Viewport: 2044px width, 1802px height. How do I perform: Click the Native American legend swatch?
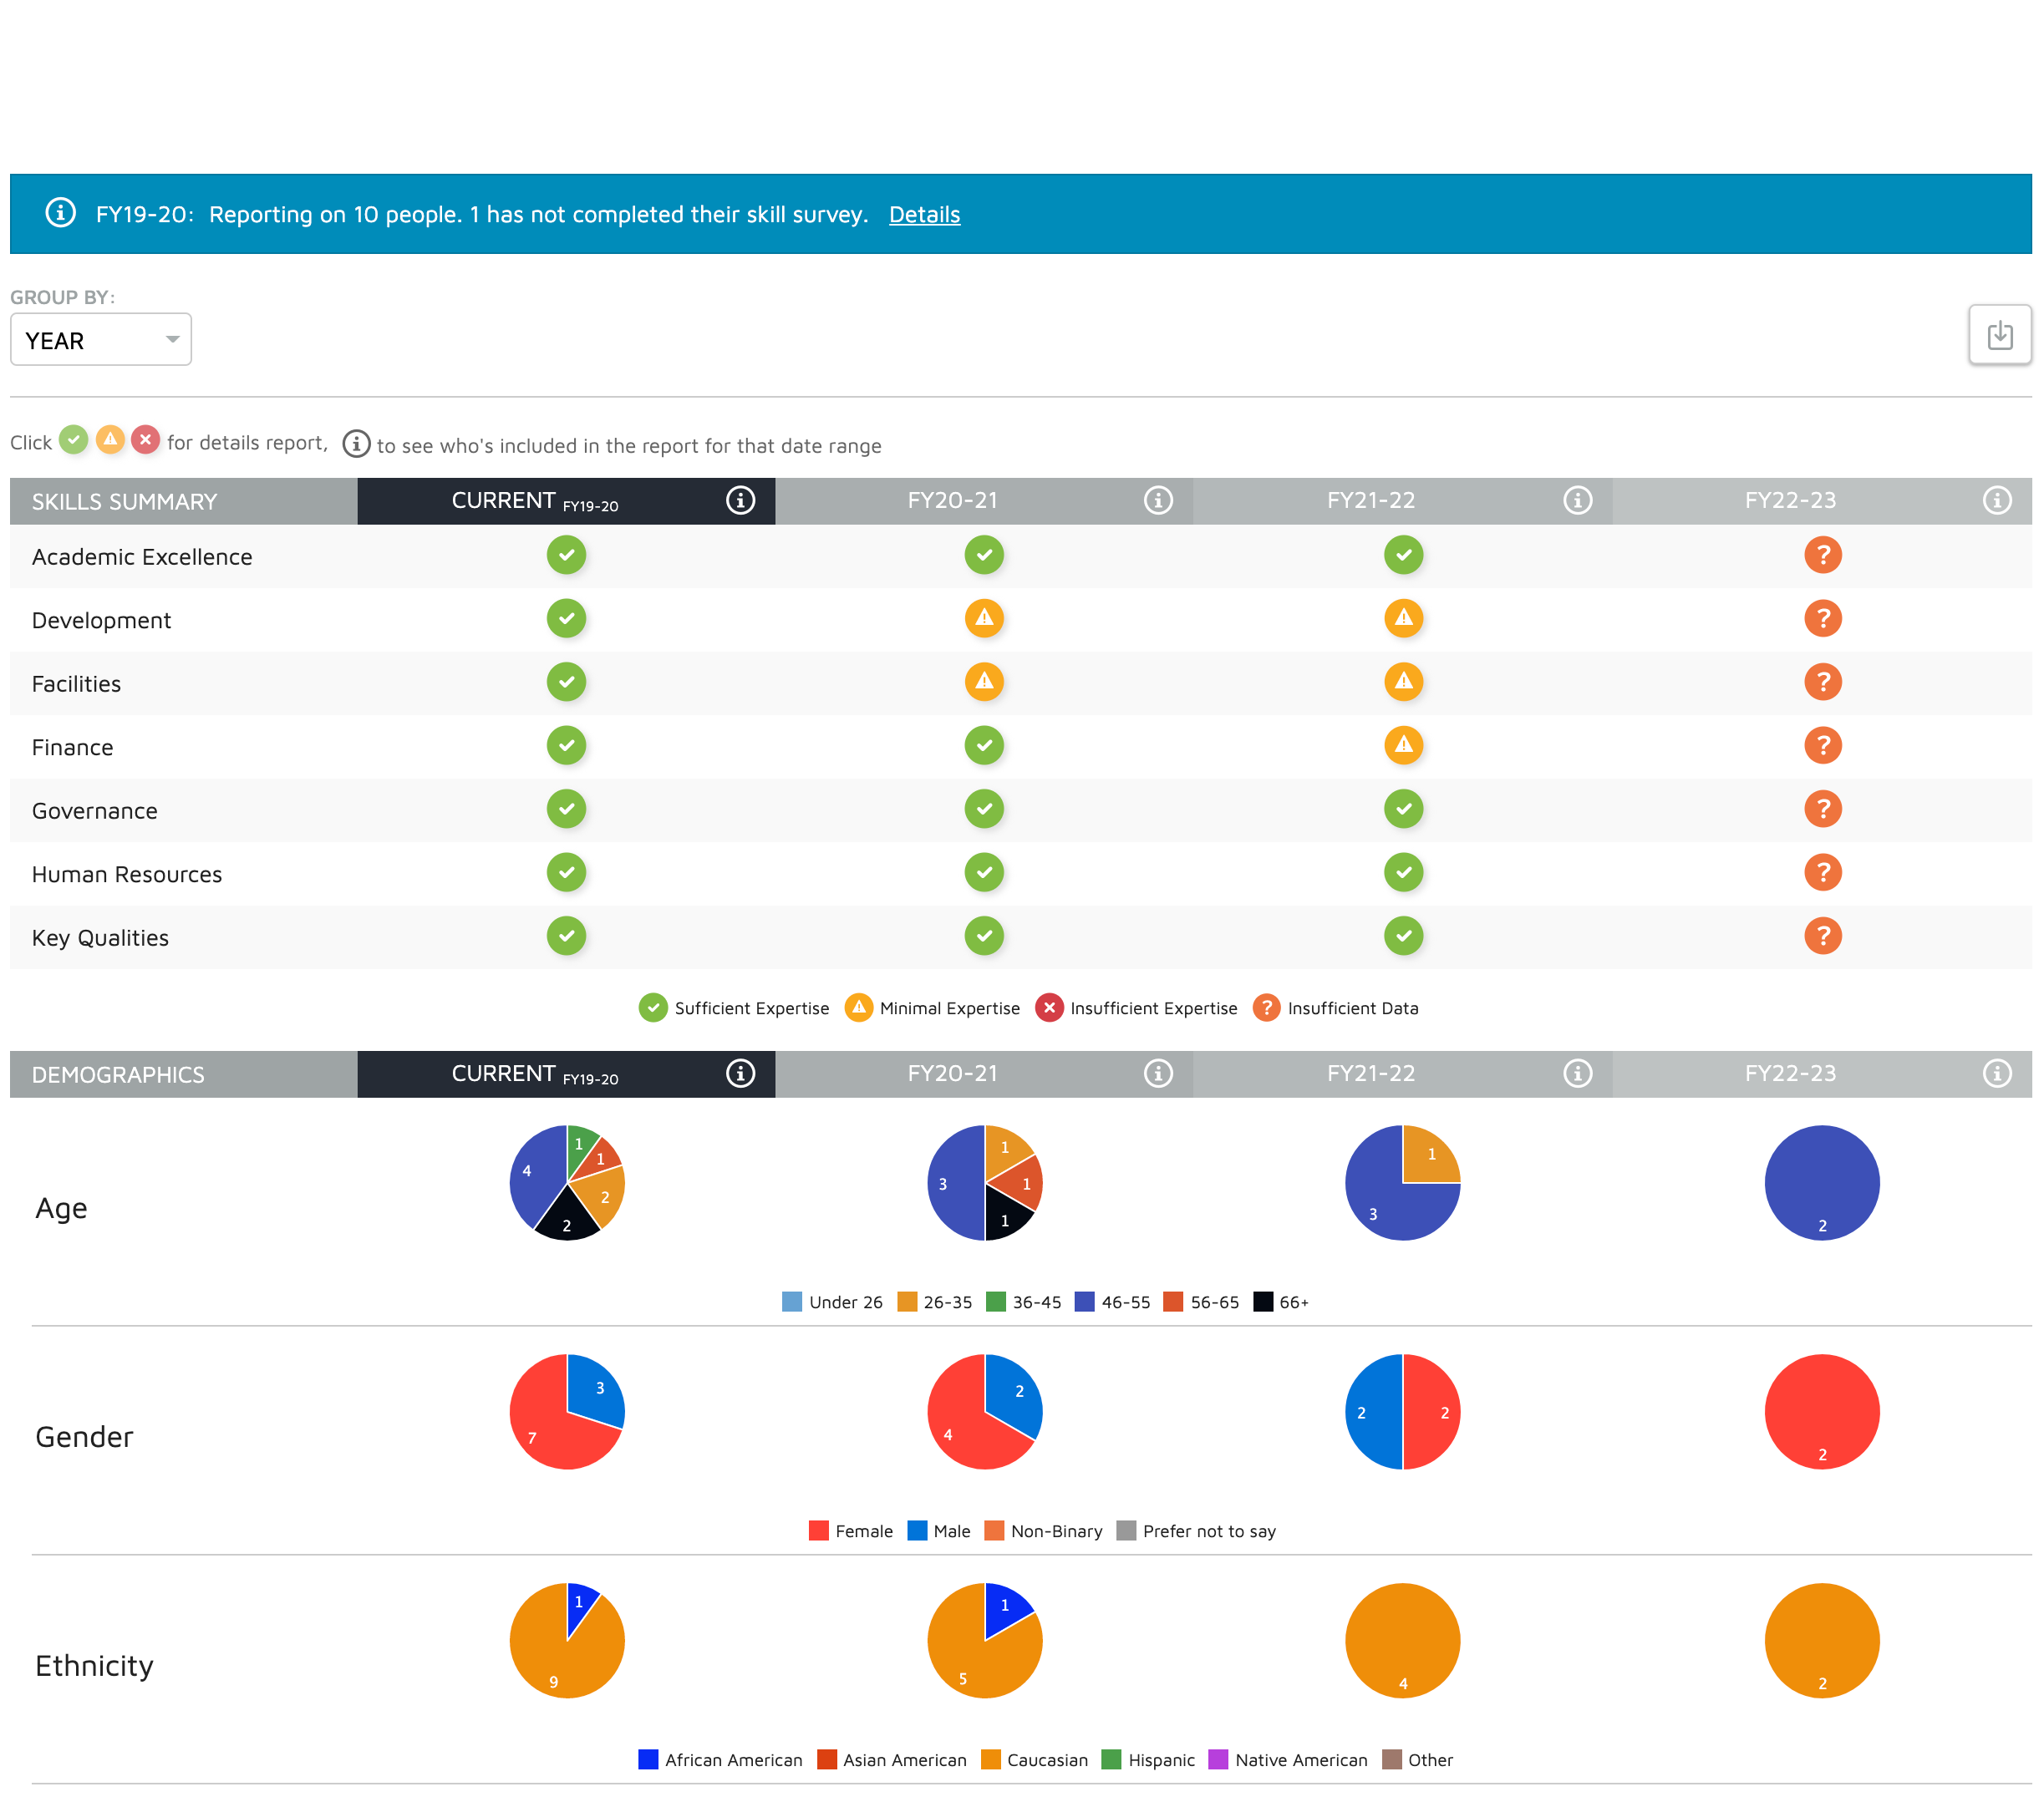pyautogui.click(x=1218, y=1760)
